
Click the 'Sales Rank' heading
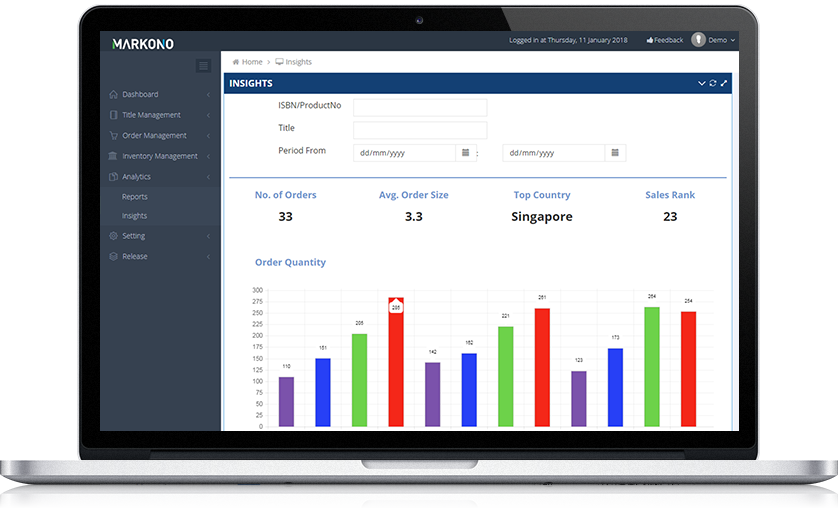point(670,195)
